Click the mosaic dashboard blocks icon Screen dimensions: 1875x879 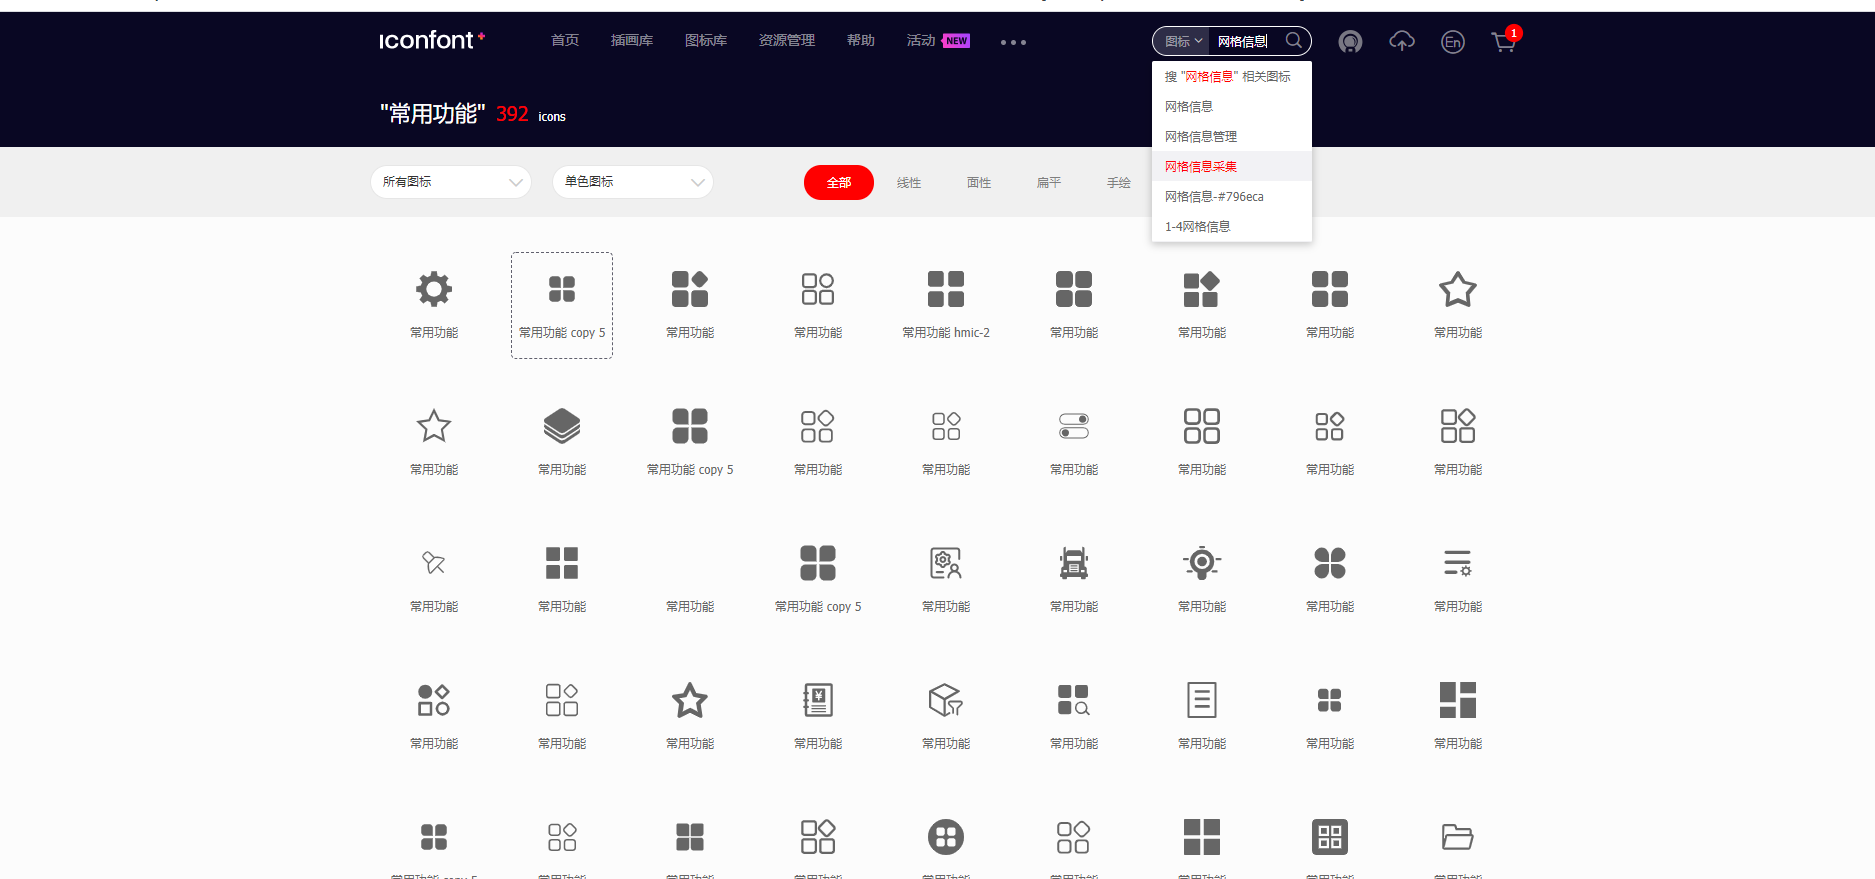[1458, 700]
